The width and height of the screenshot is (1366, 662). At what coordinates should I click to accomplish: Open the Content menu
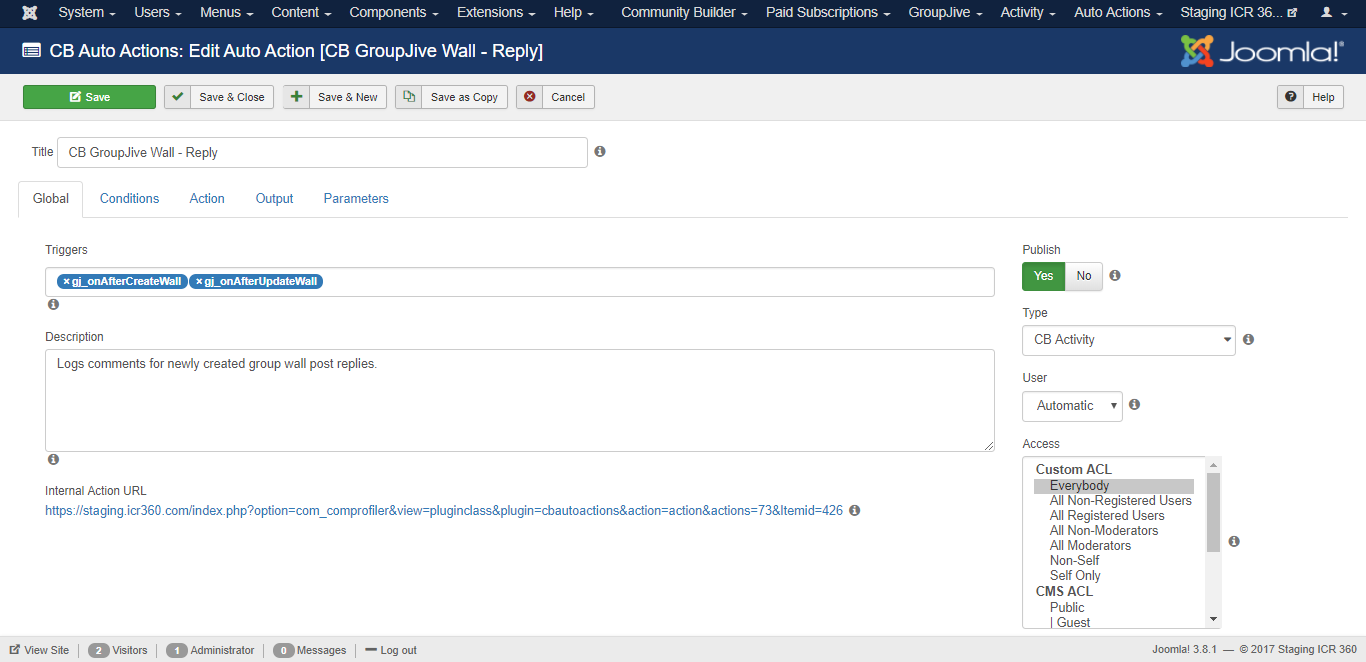point(301,13)
